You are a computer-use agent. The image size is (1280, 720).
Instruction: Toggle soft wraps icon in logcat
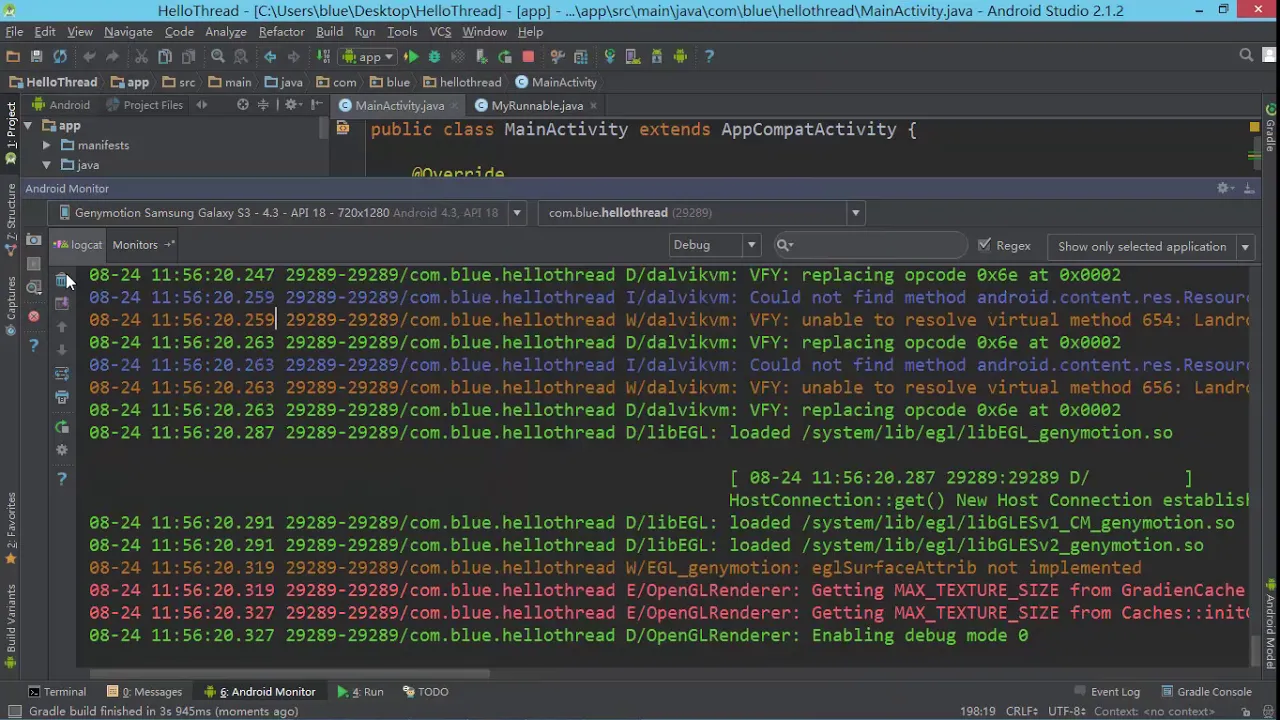[62, 374]
